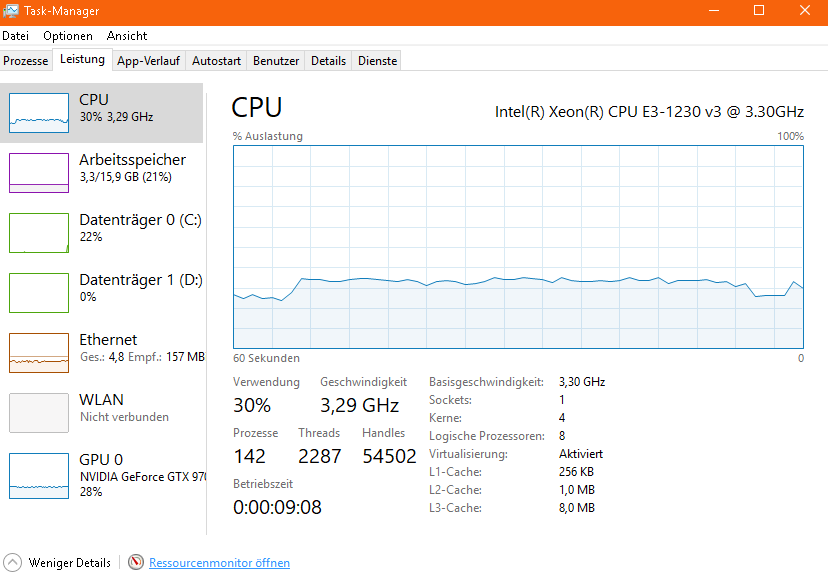Screen dimensions: 828x581
Task: Select Datenträger 0 (C:) disk graph
Action: (x=39, y=232)
